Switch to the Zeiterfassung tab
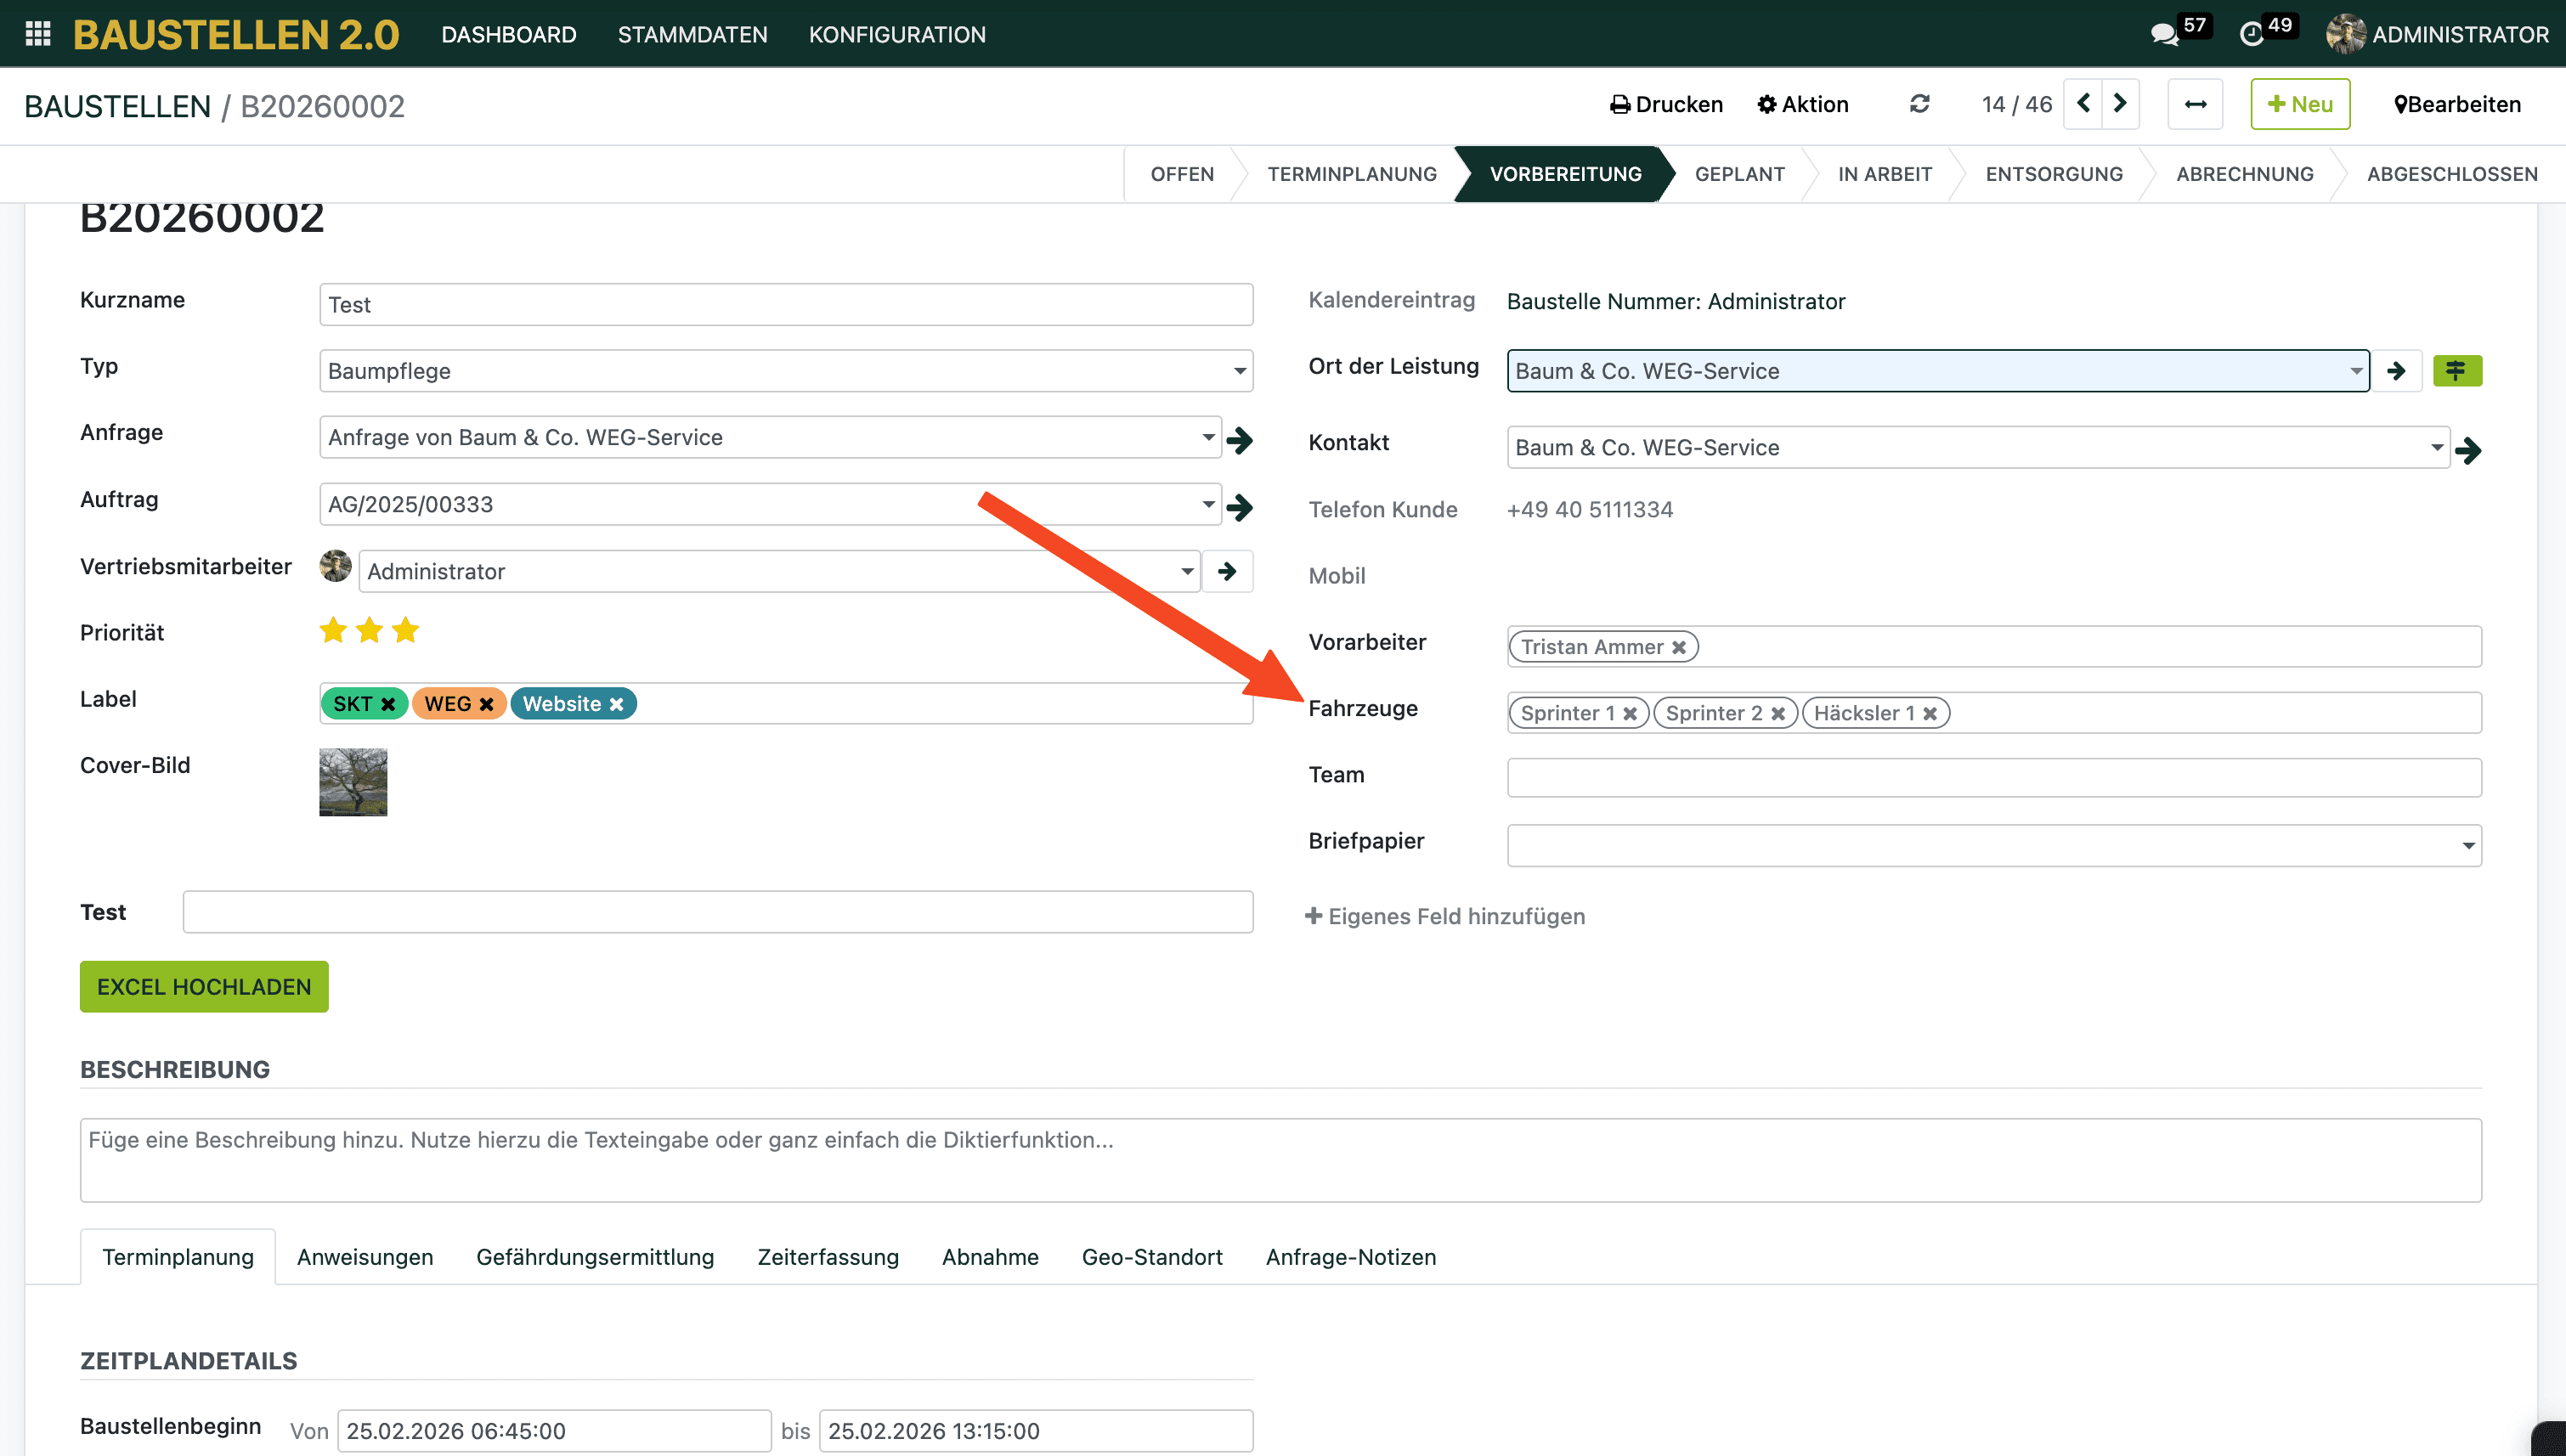 coord(827,1257)
